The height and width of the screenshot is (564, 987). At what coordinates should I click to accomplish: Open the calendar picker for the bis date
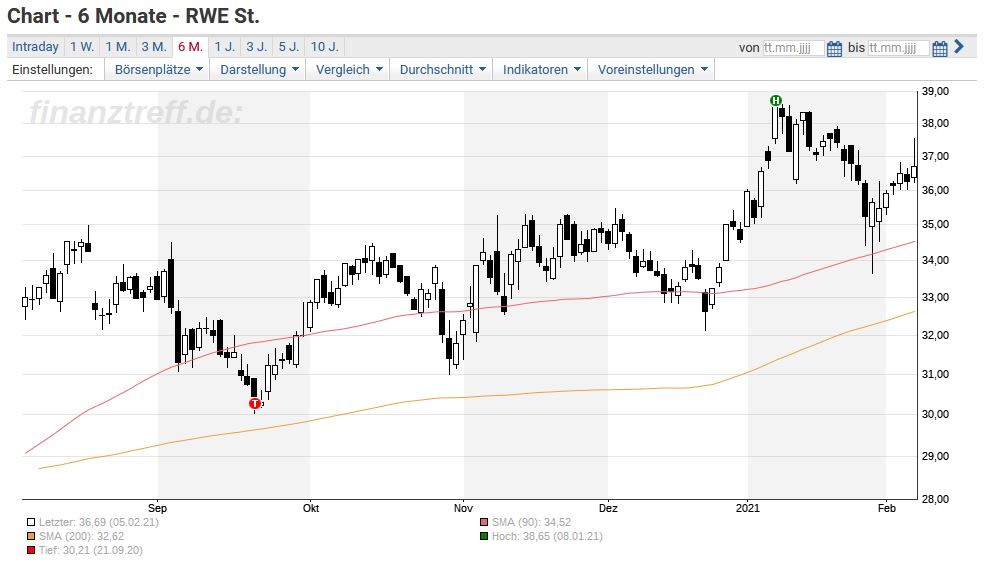coord(940,48)
